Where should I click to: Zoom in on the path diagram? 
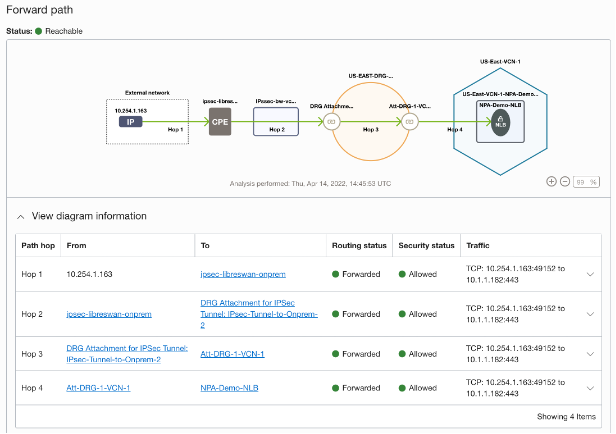click(x=551, y=182)
